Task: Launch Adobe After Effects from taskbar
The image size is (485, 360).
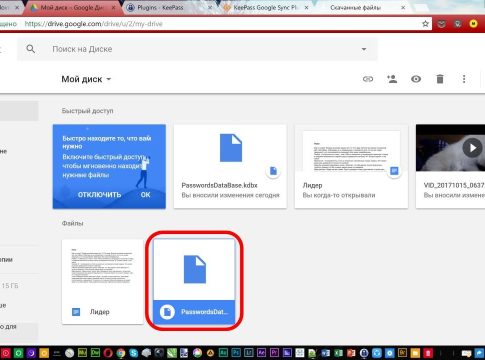Action: point(261,353)
